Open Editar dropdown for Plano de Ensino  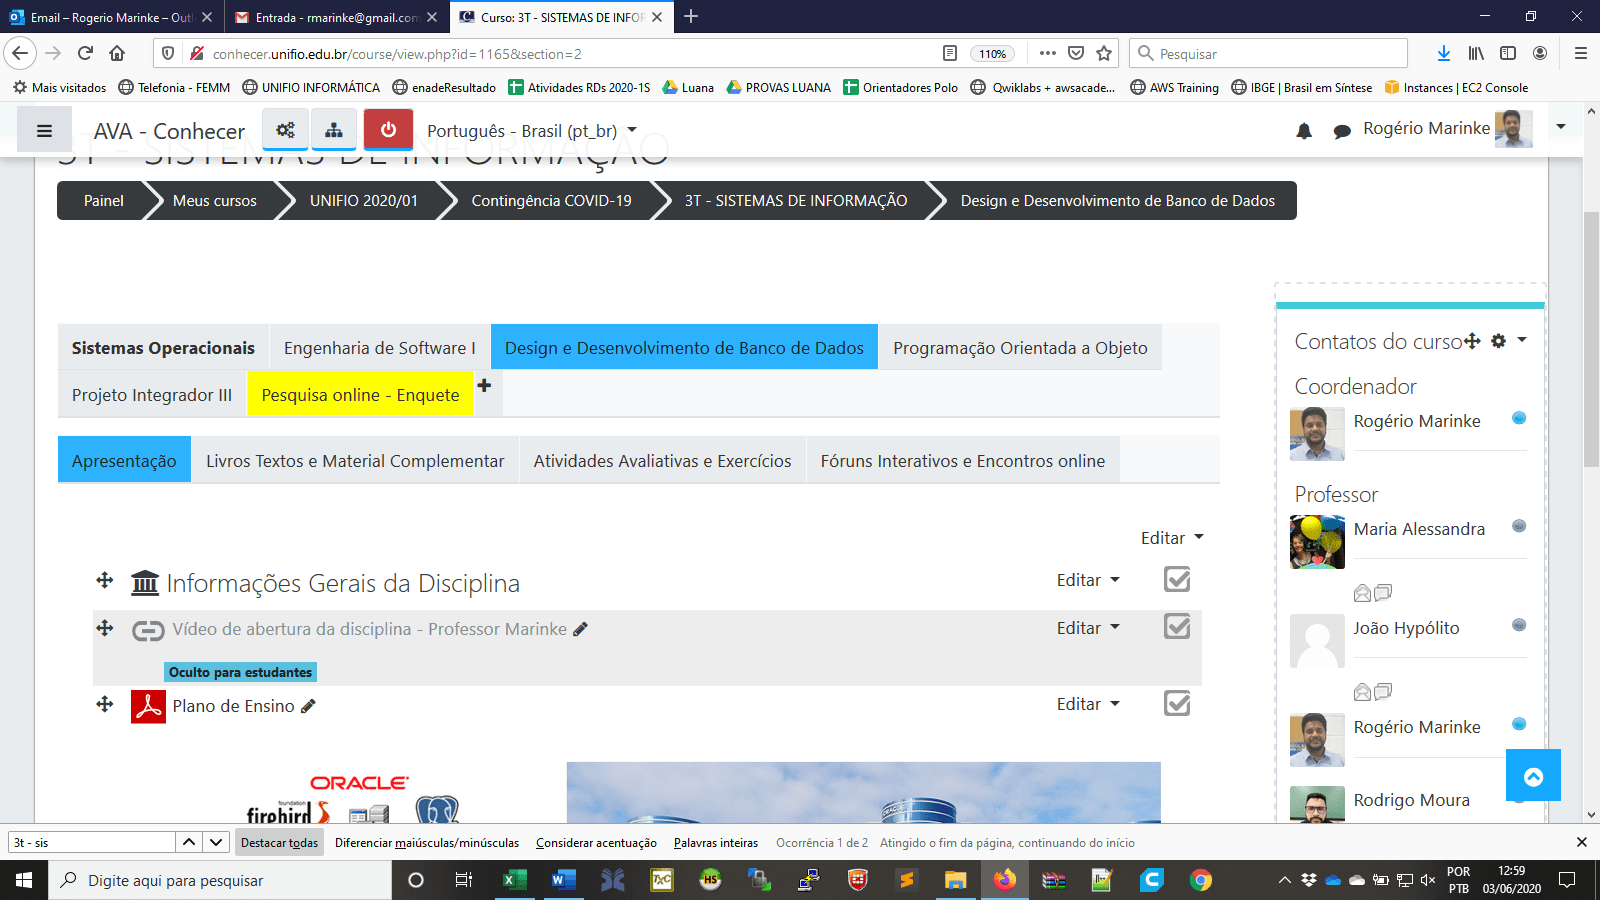(1088, 704)
